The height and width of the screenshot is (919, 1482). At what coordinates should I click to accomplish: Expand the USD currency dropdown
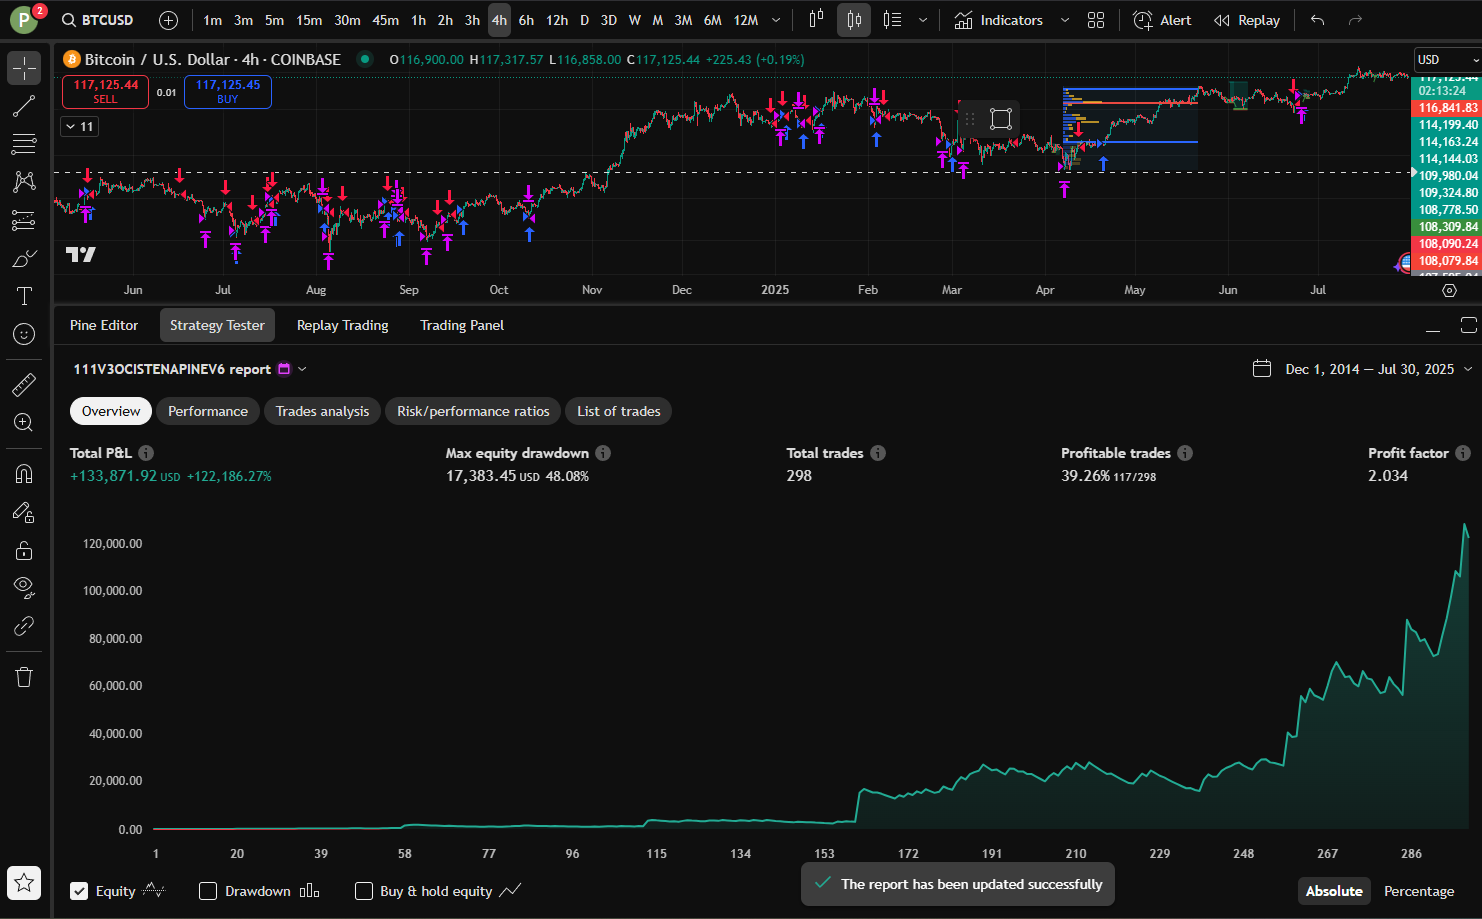(x=1446, y=60)
